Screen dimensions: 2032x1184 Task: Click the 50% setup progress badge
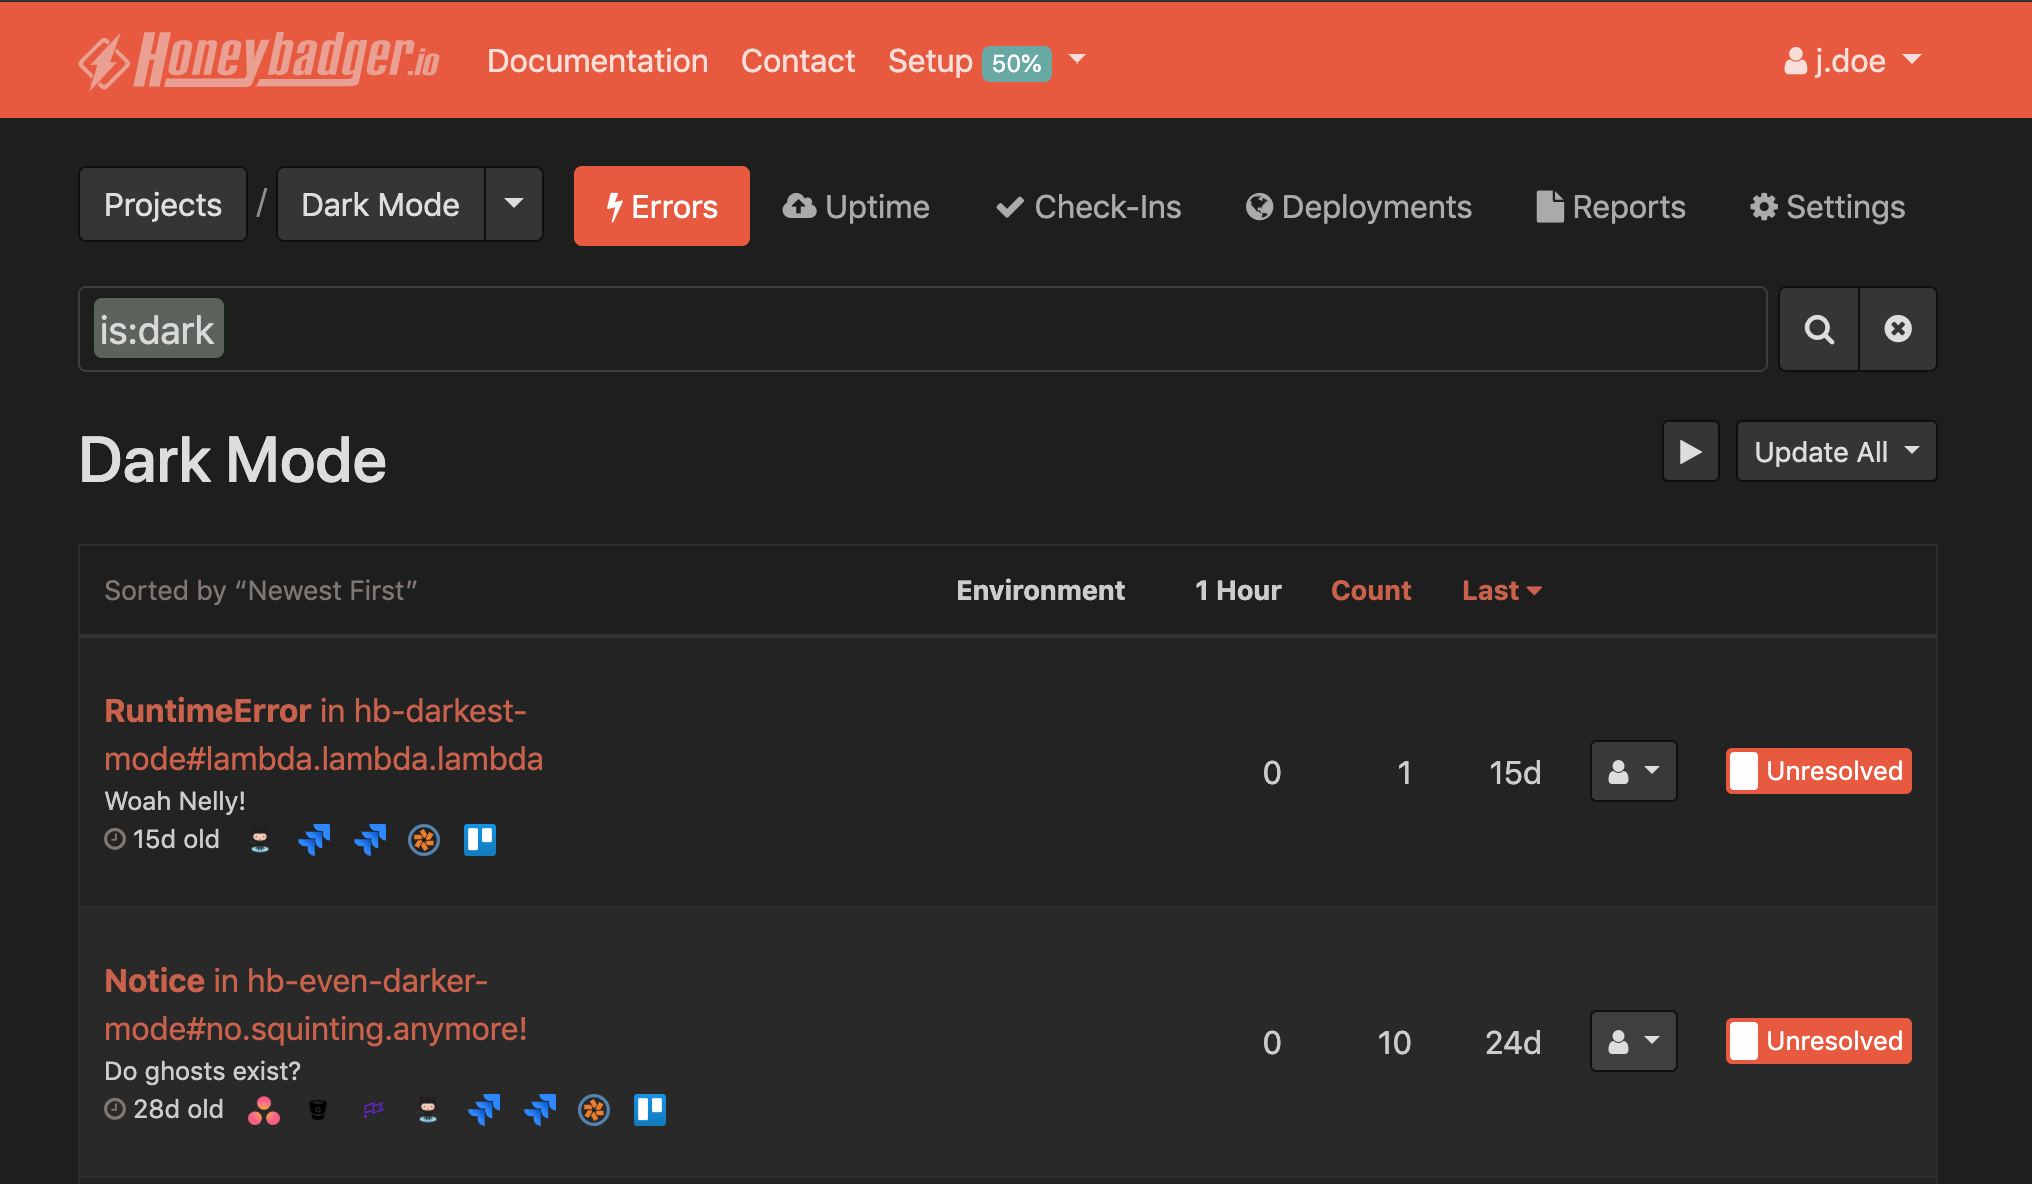point(1016,63)
